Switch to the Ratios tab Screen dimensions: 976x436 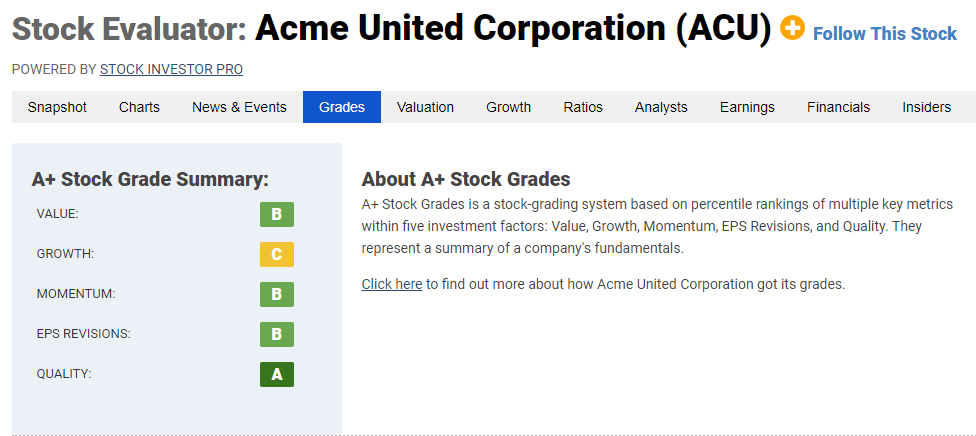click(583, 107)
